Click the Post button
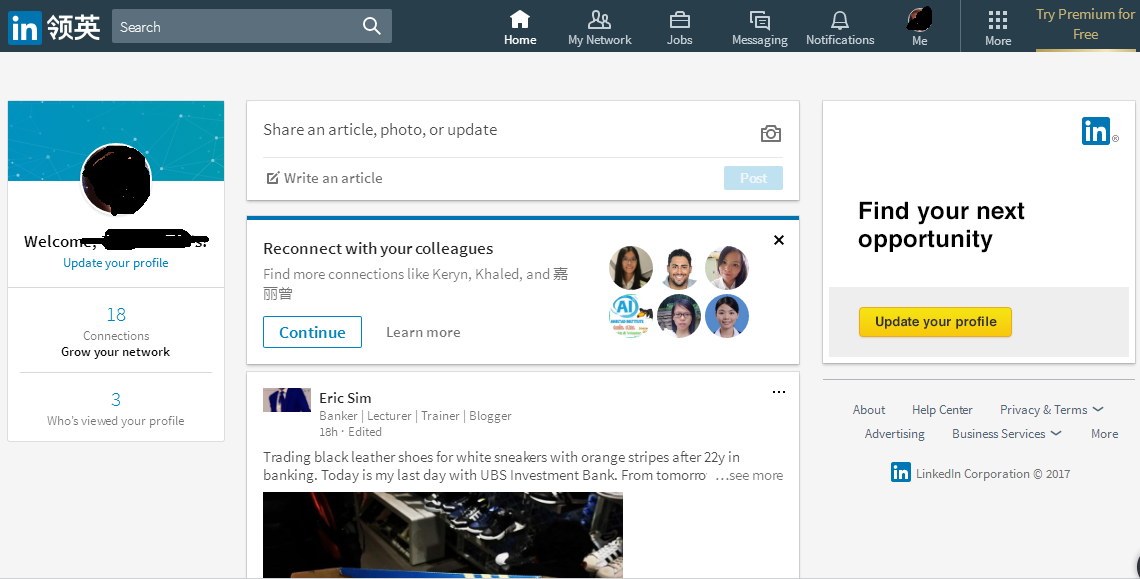The height and width of the screenshot is (579, 1140). point(753,178)
